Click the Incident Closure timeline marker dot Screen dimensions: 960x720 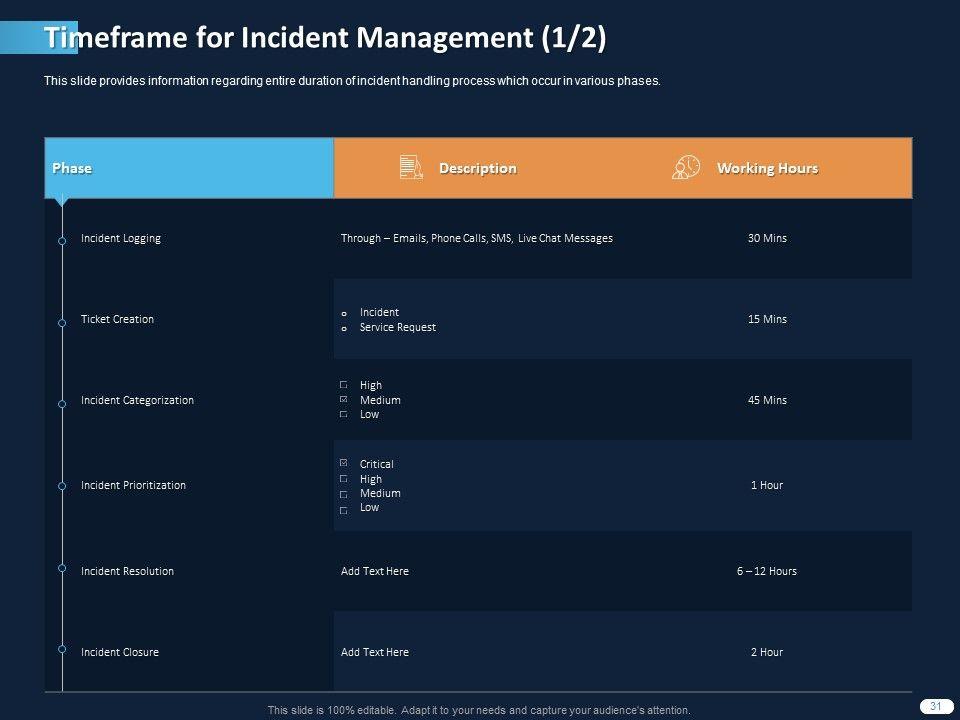pyautogui.click(x=62, y=652)
